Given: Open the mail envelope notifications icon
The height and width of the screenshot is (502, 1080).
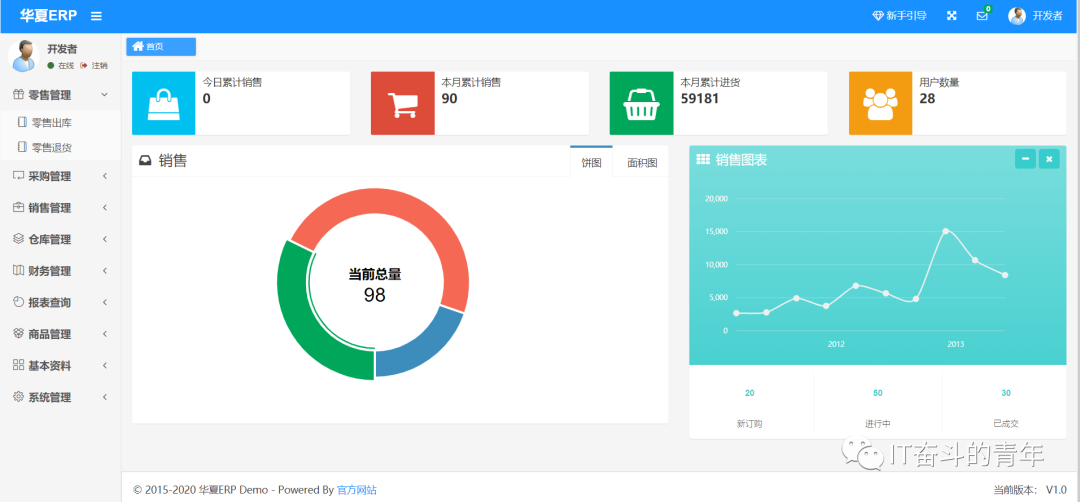Looking at the screenshot, I should click(x=982, y=16).
